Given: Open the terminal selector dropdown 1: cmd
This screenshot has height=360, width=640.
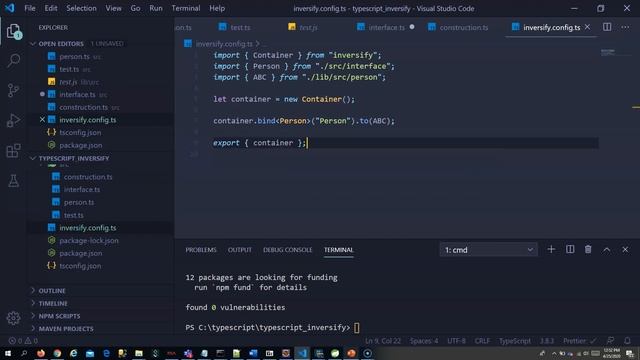Looking at the screenshot, I should (x=489, y=250).
